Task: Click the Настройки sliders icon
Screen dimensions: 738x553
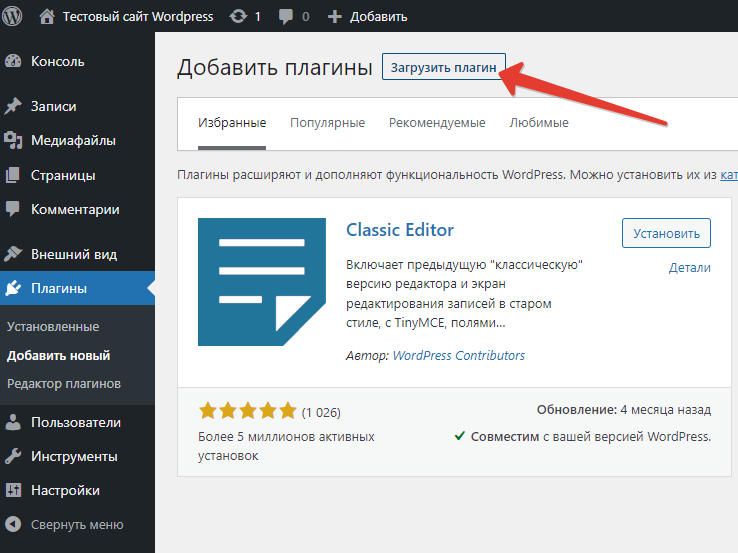Action: point(13,490)
